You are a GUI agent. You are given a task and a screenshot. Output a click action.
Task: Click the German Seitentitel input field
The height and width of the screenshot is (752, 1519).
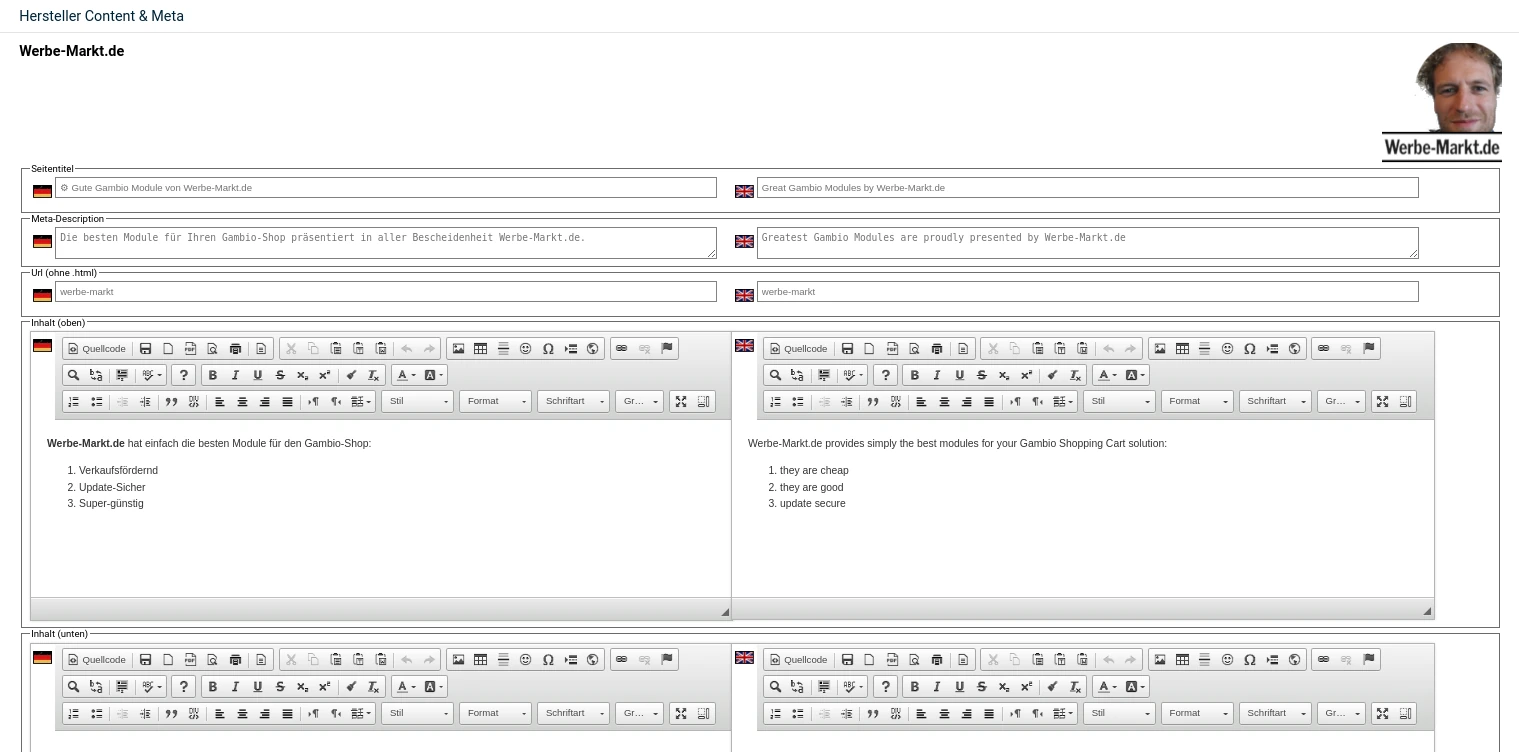[x=385, y=188]
